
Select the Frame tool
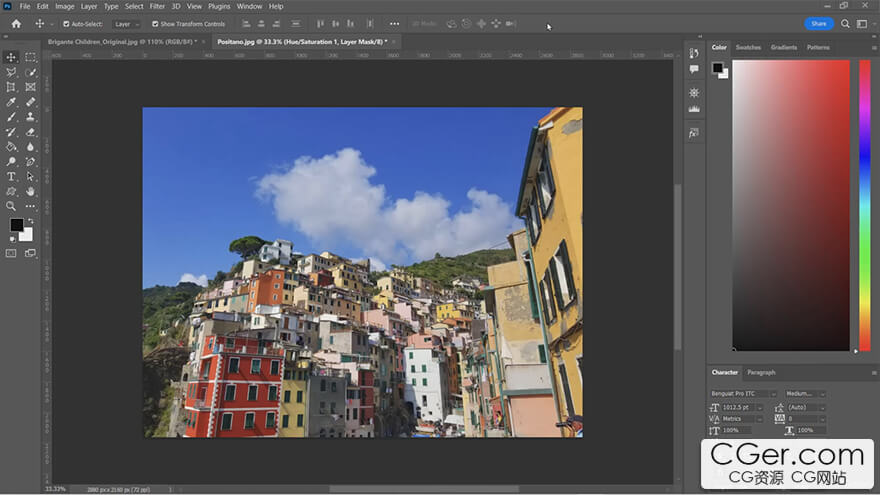tap(30, 87)
